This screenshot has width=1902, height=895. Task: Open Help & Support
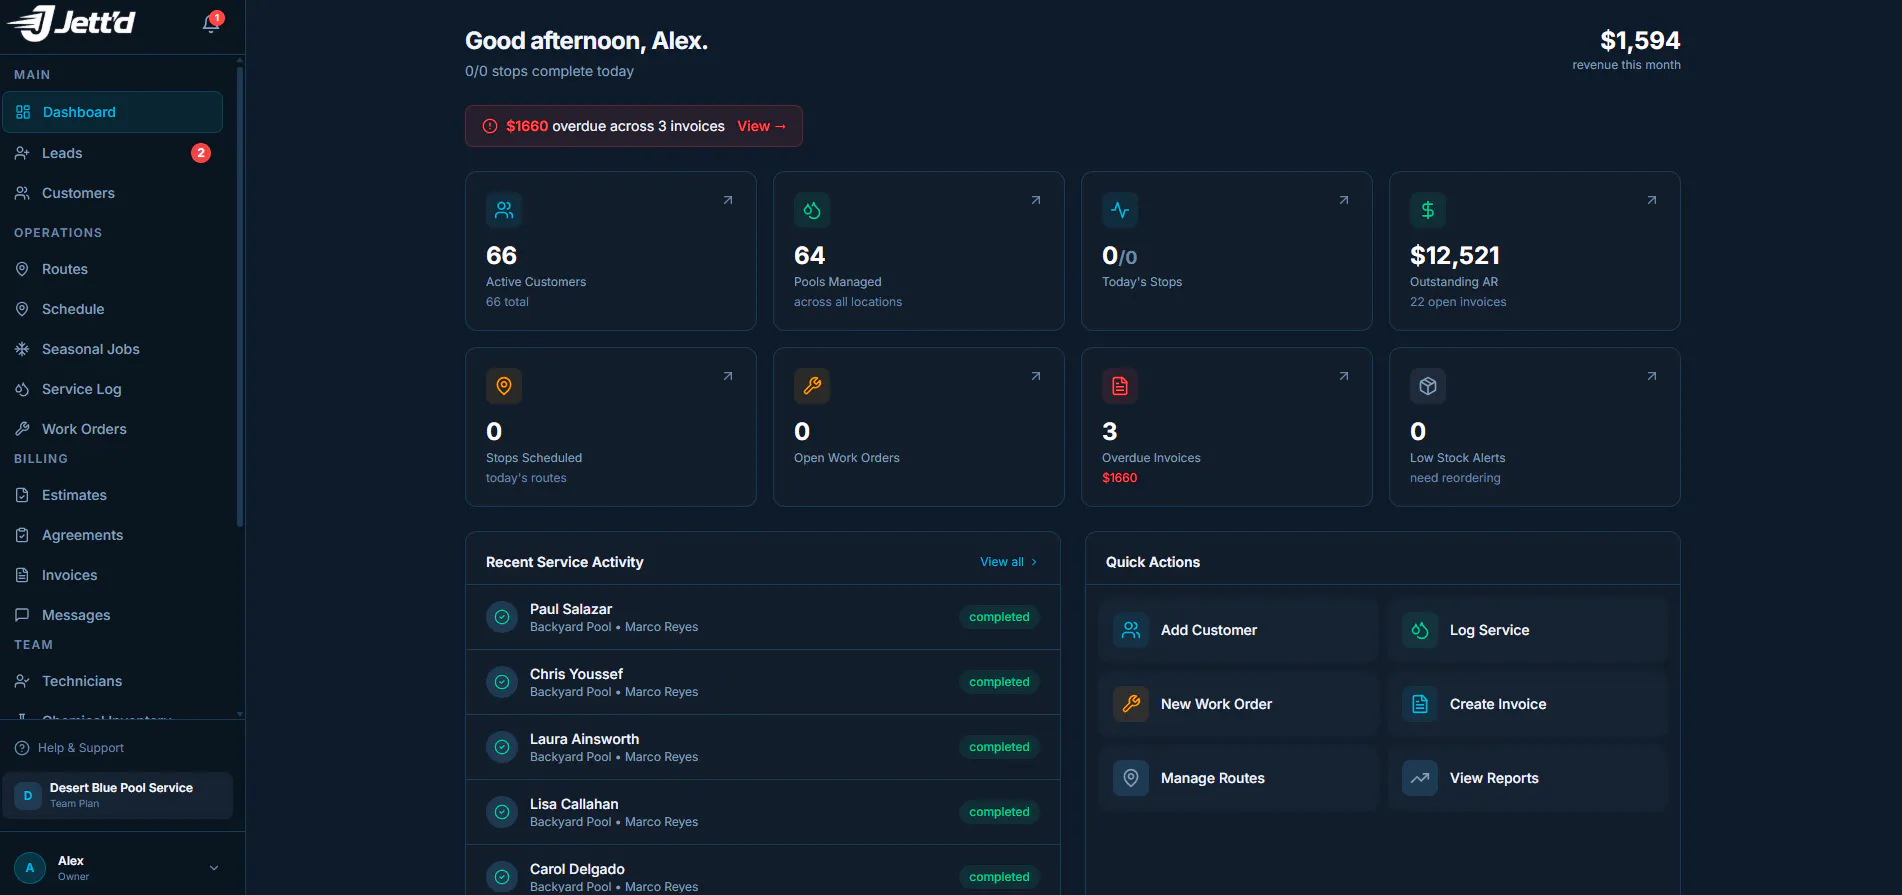tap(69, 748)
